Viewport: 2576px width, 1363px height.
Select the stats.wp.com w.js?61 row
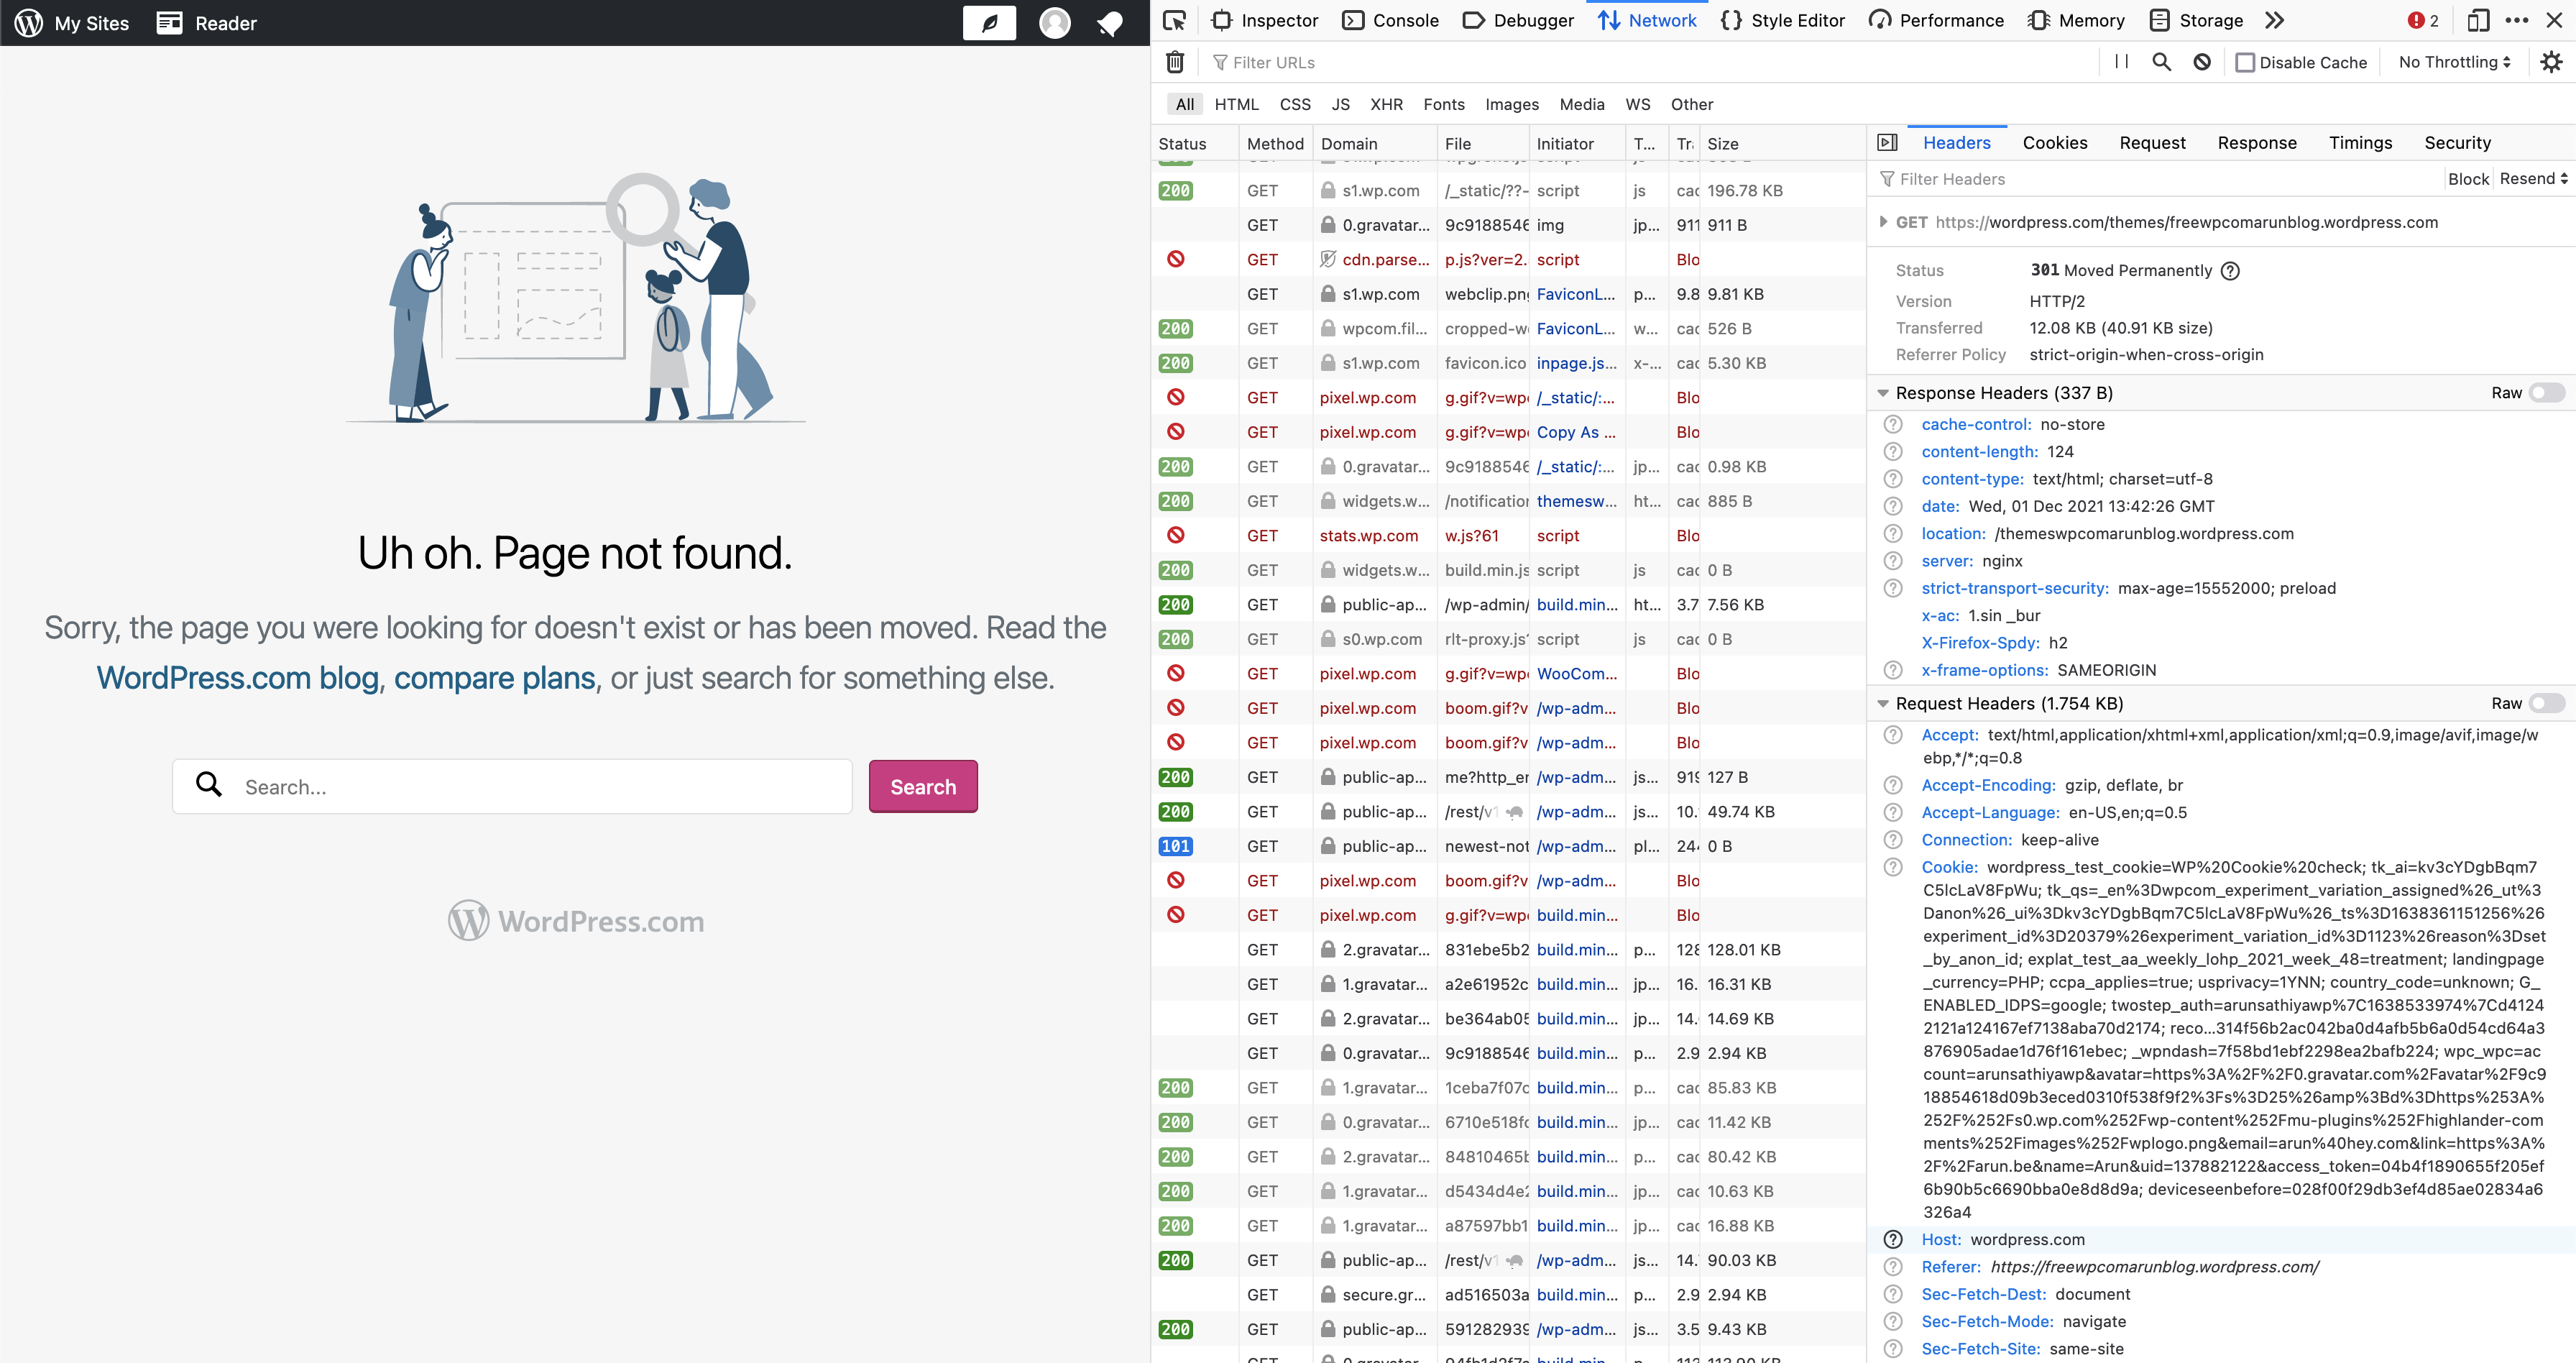pyautogui.click(x=1507, y=535)
